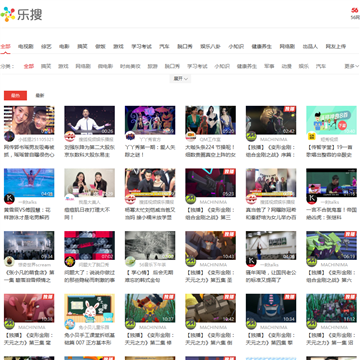Play the 05:20 three women thumbnail
Viewport: 360px width, 360px height.
point(211,120)
